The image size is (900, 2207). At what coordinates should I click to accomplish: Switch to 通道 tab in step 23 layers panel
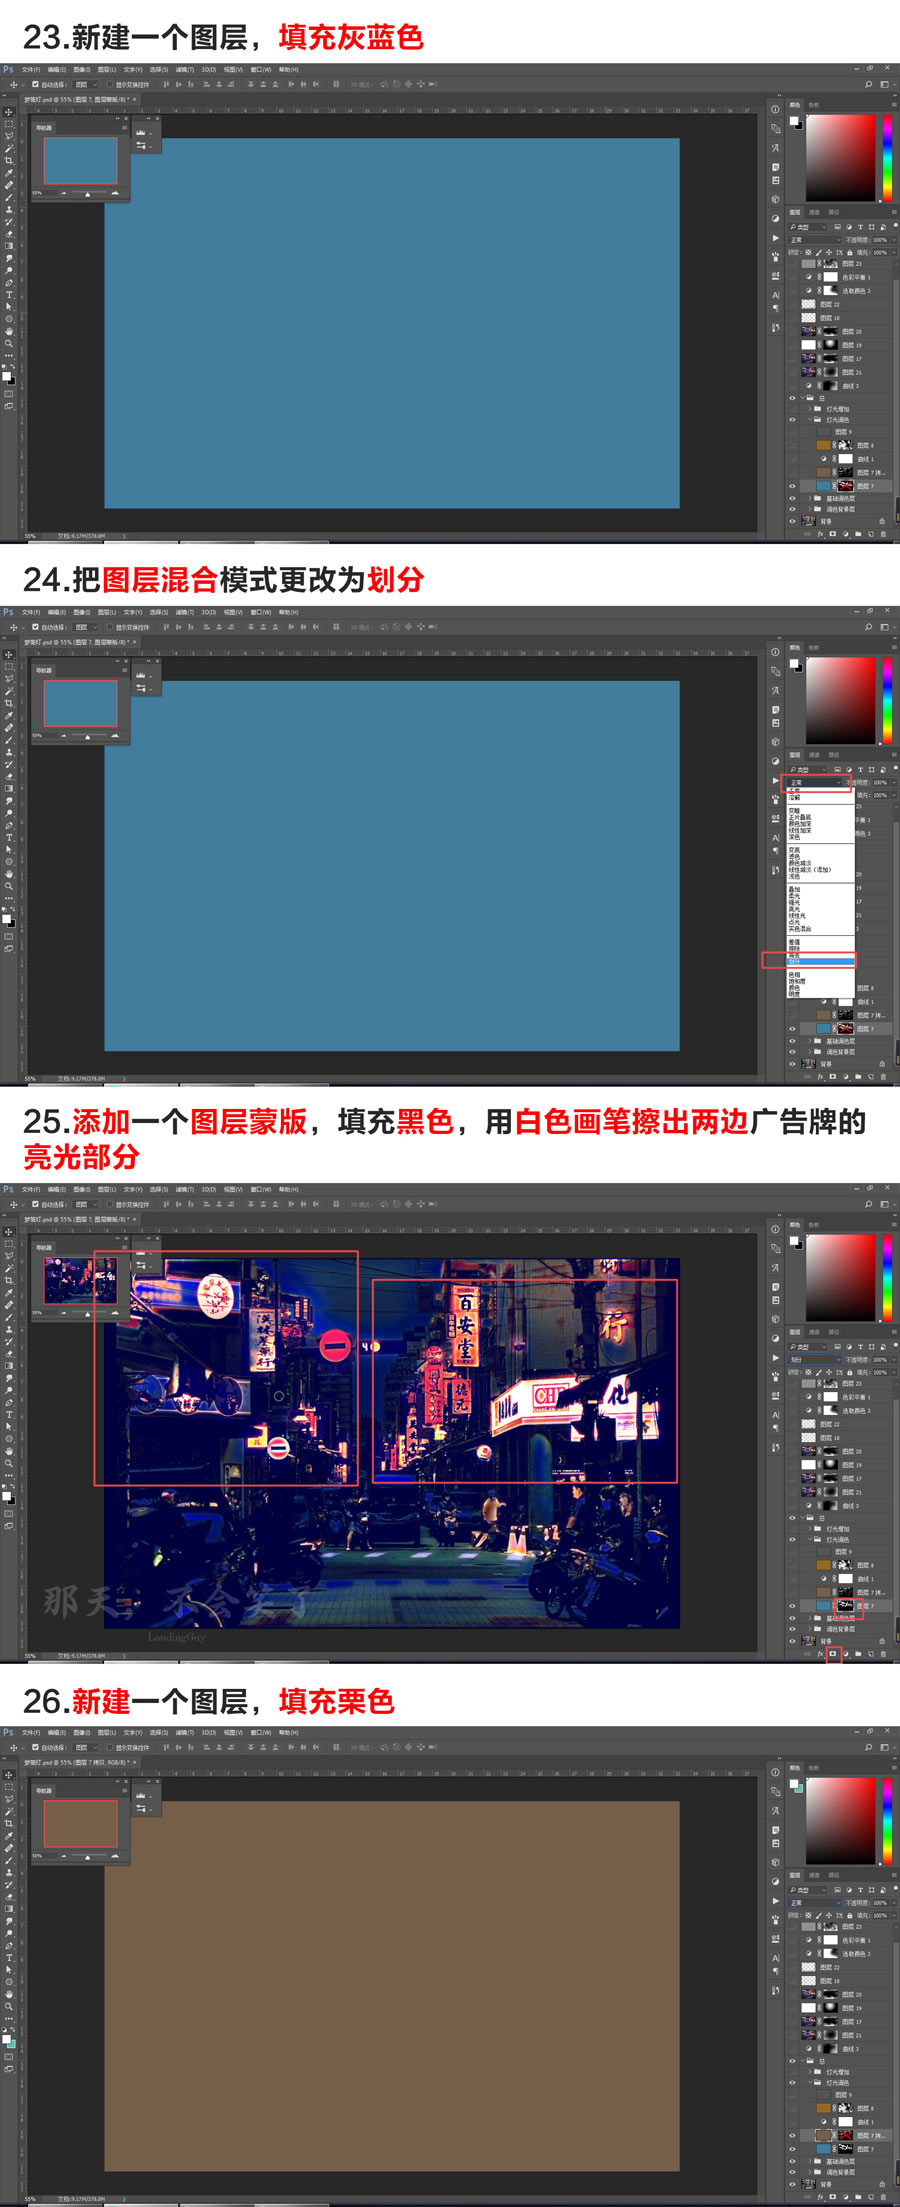click(814, 212)
